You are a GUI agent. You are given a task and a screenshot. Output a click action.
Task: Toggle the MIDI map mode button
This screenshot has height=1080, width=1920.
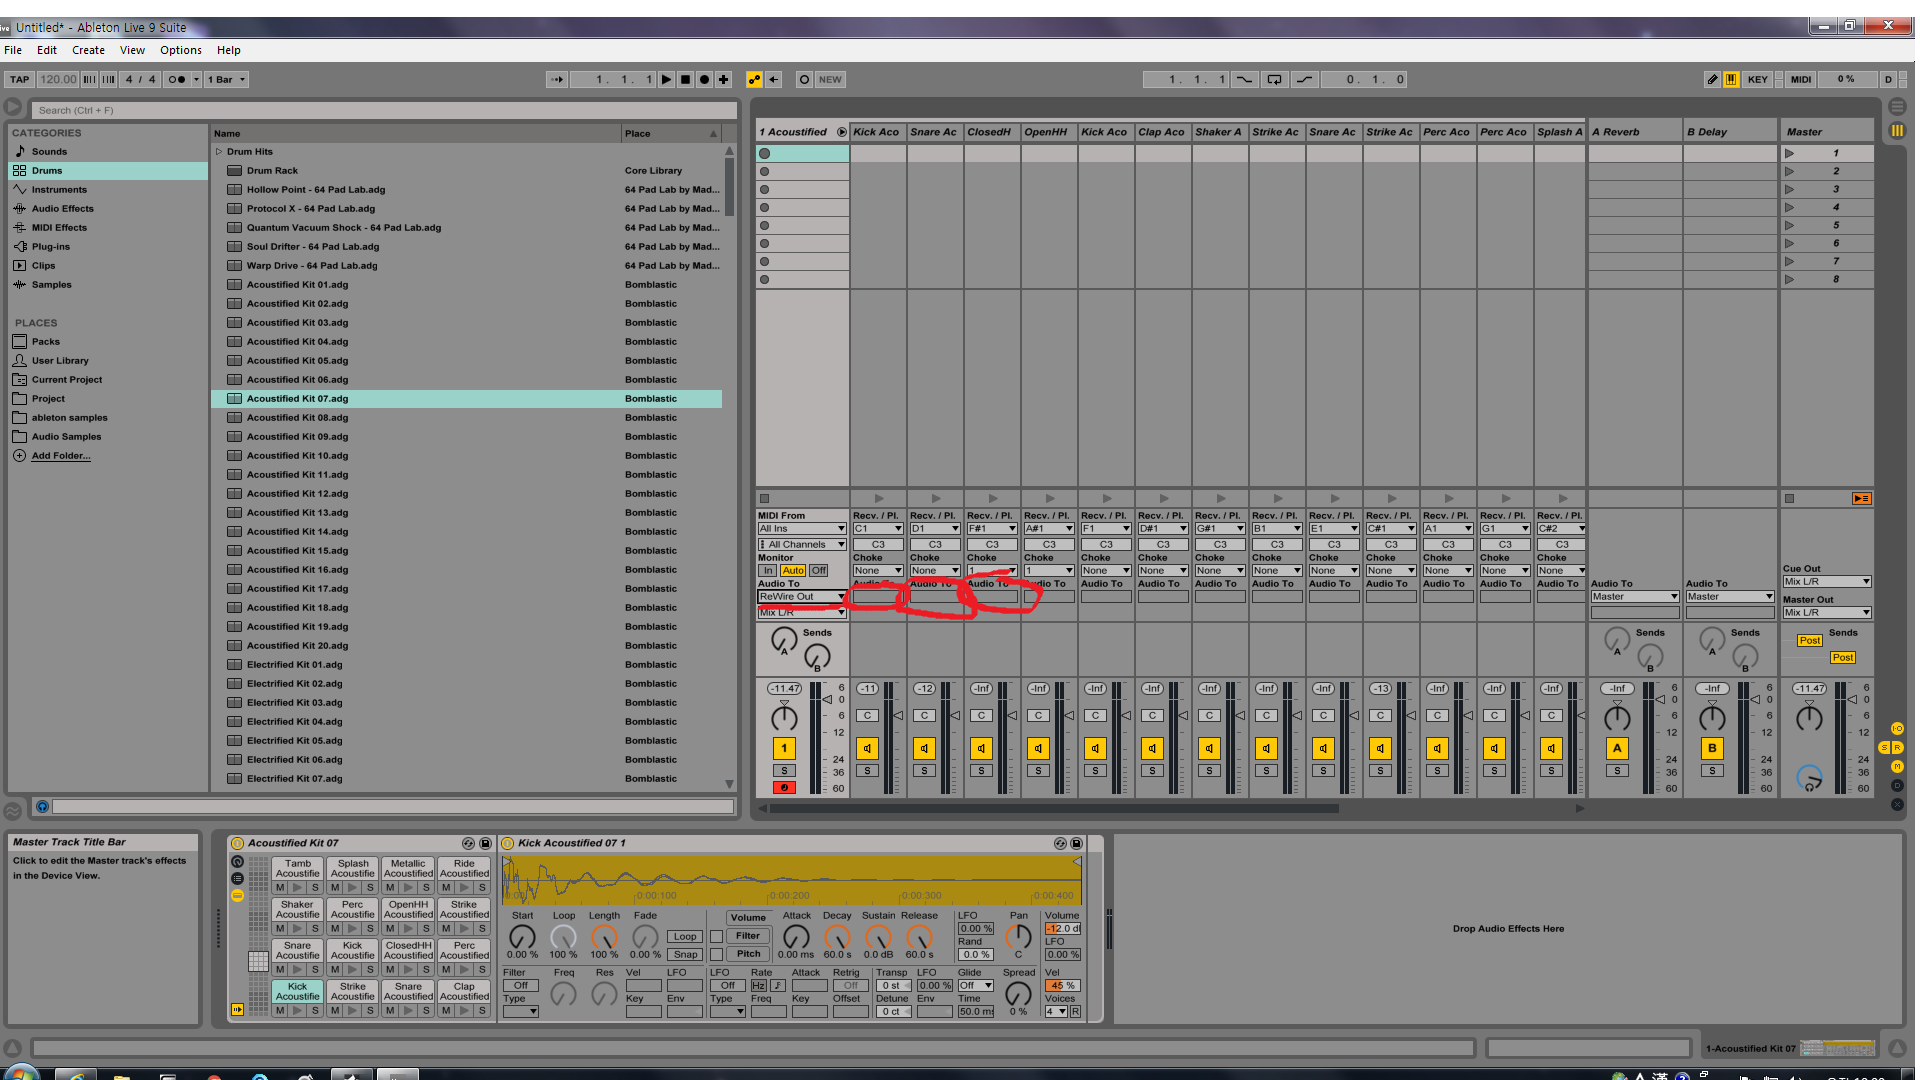pos(1800,79)
